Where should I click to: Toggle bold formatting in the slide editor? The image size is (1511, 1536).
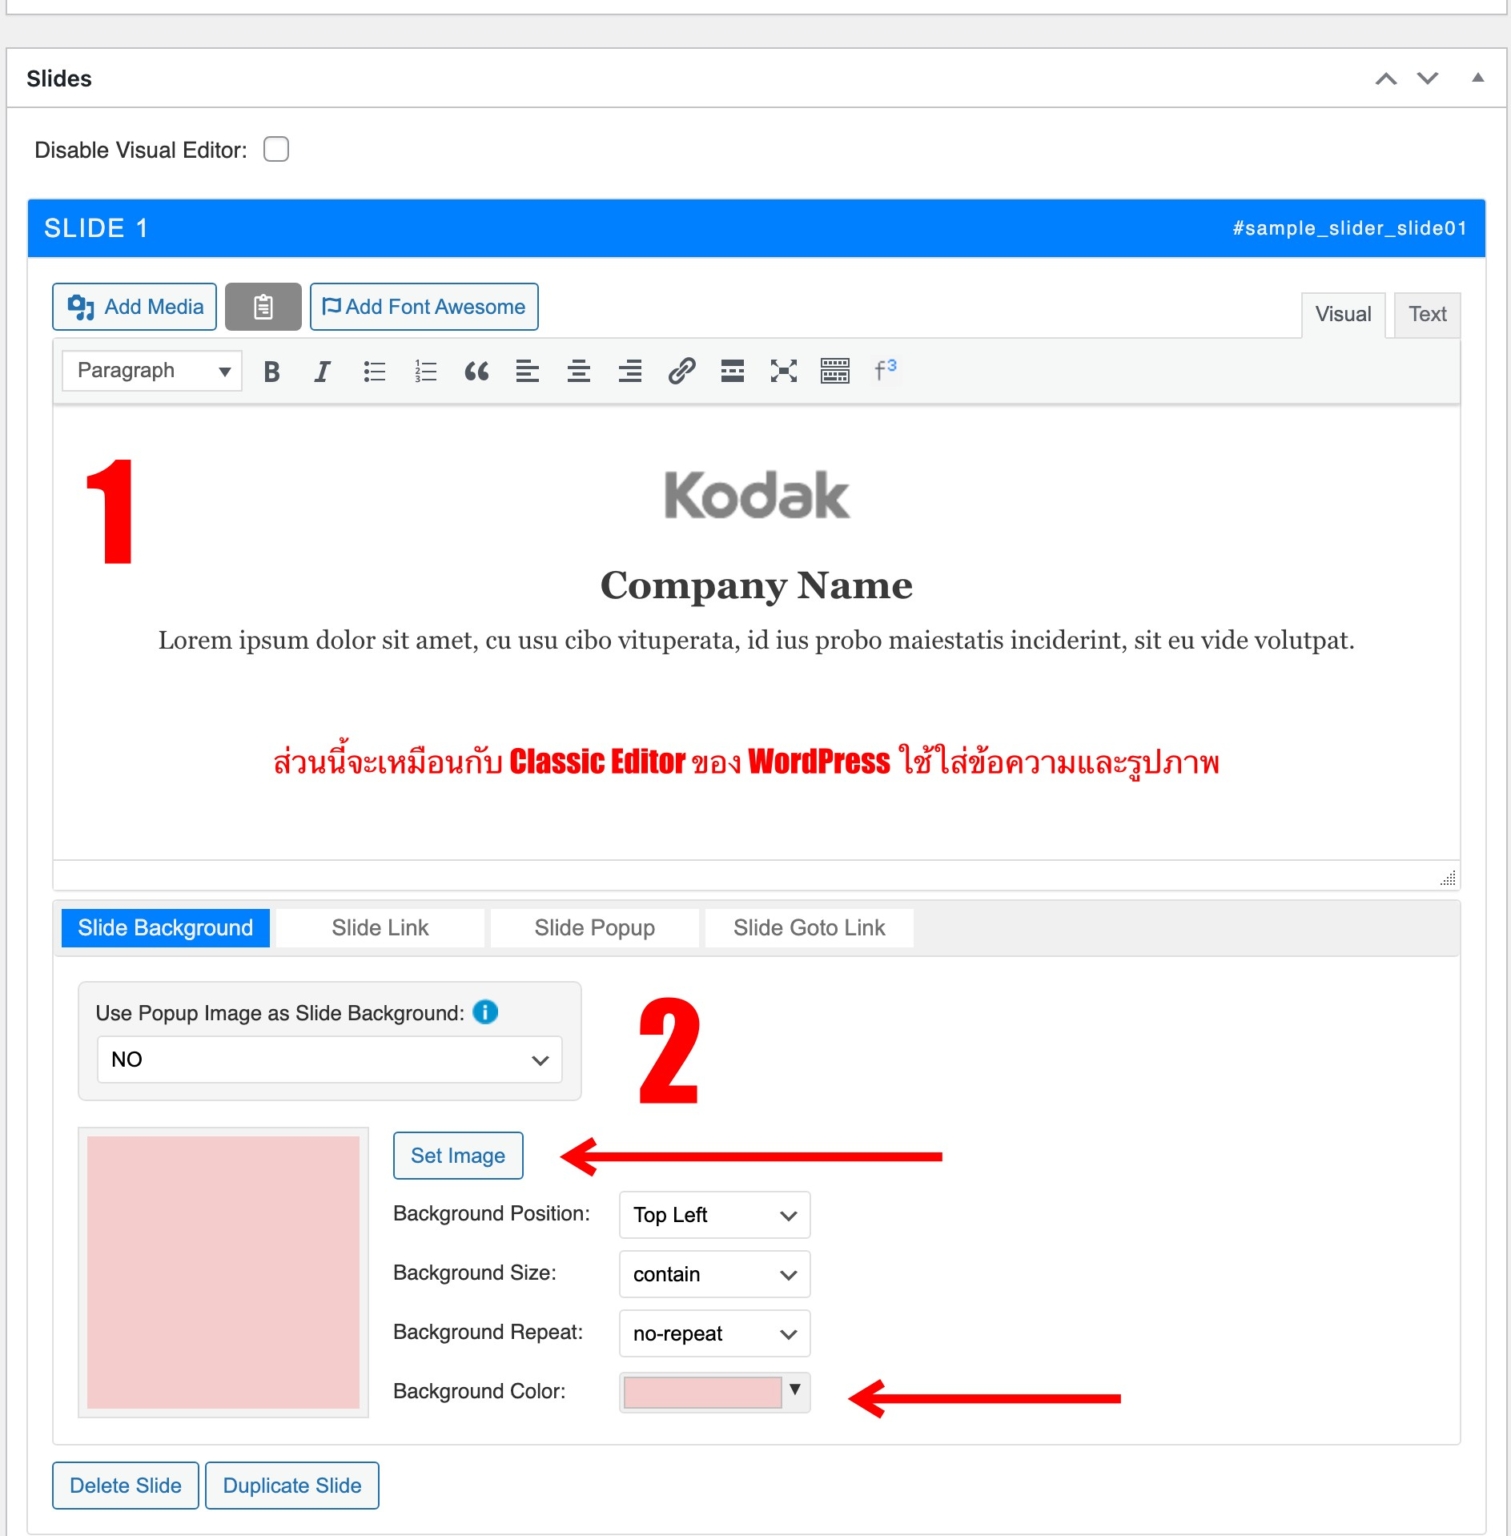tap(271, 372)
